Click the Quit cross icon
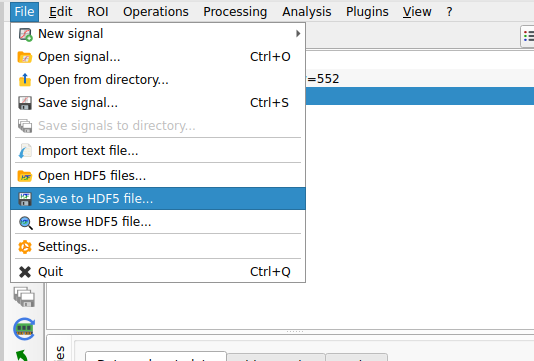 (x=25, y=272)
